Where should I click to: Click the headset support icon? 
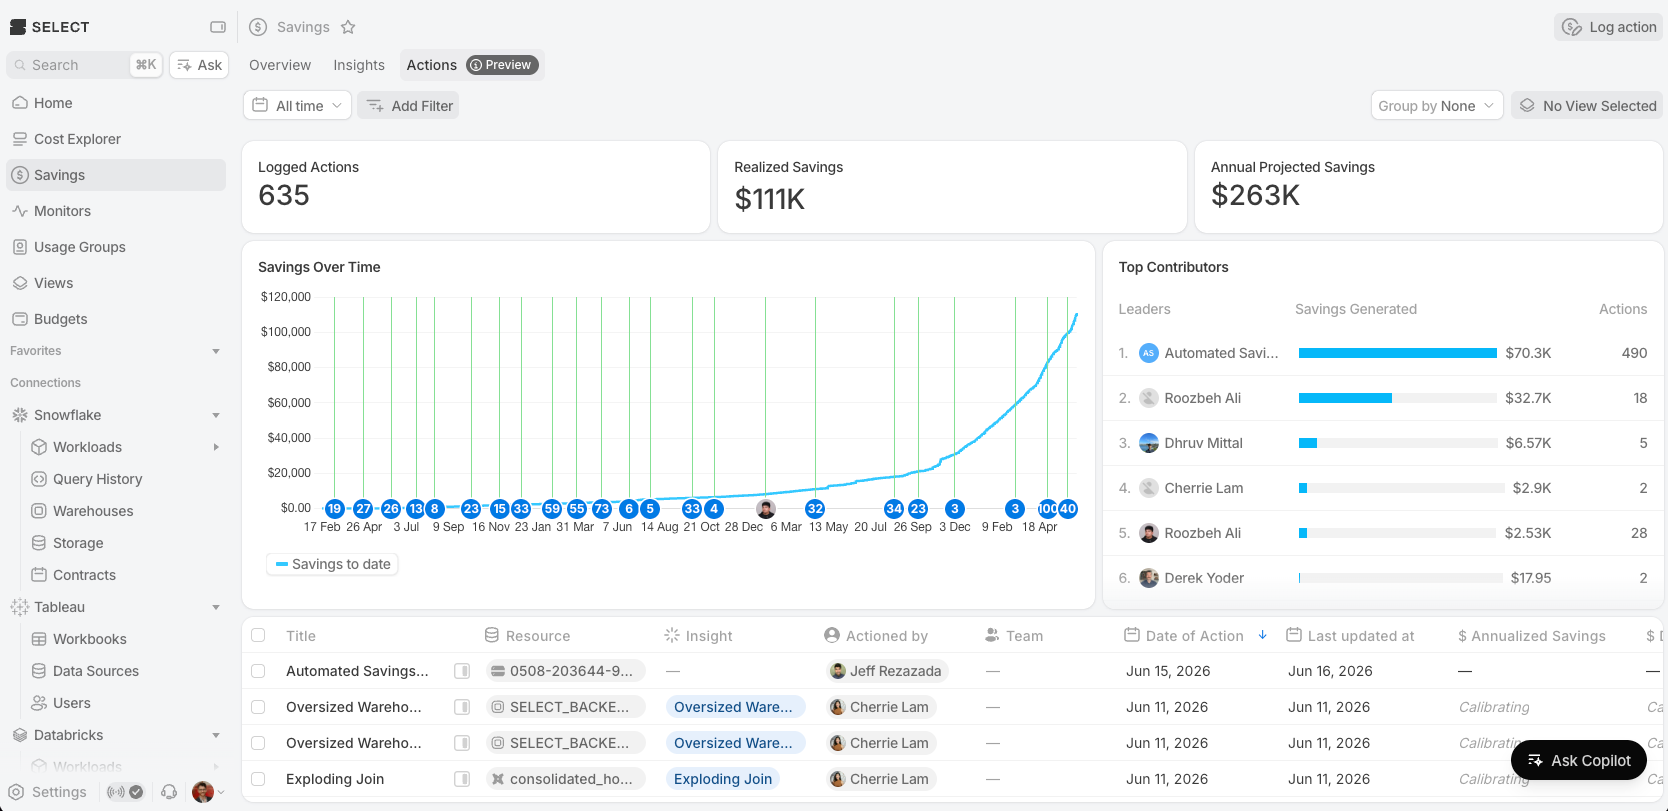click(x=169, y=792)
